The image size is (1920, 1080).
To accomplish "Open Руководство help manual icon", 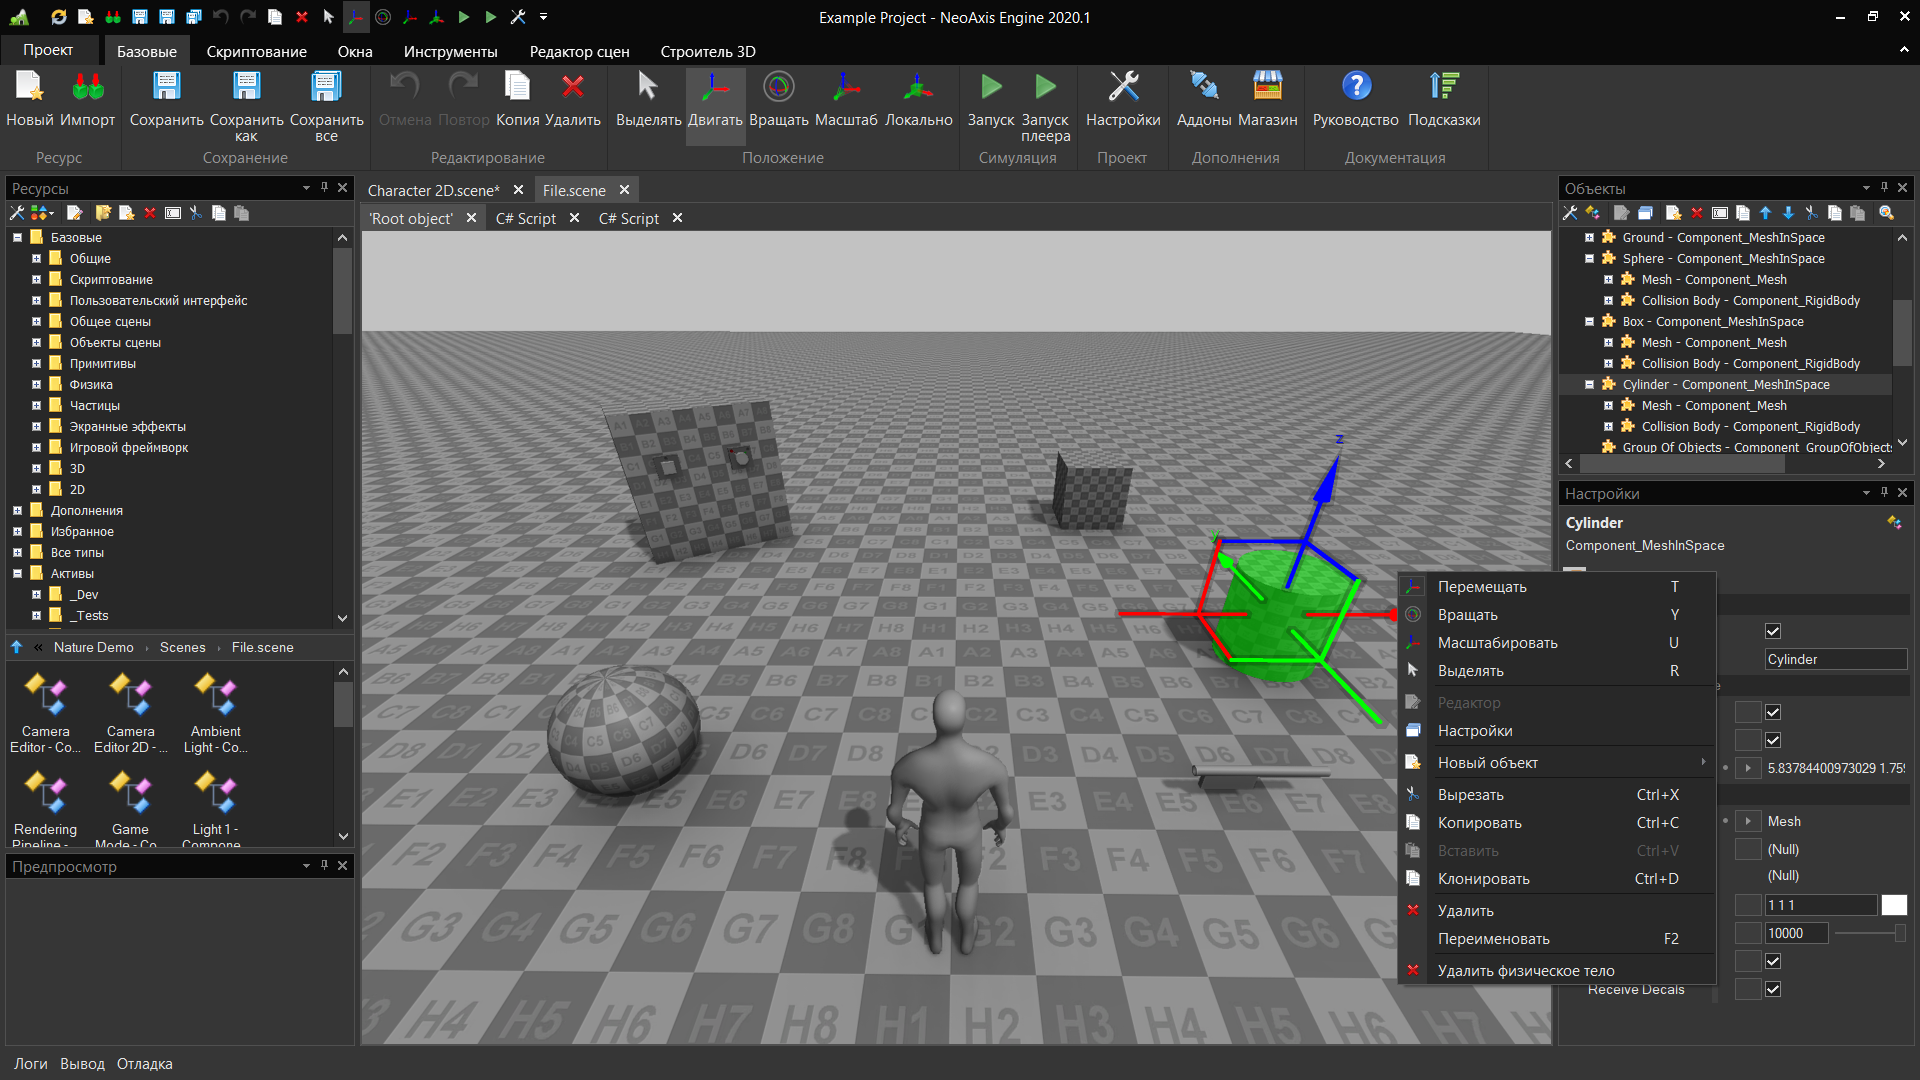I will [x=1355, y=99].
